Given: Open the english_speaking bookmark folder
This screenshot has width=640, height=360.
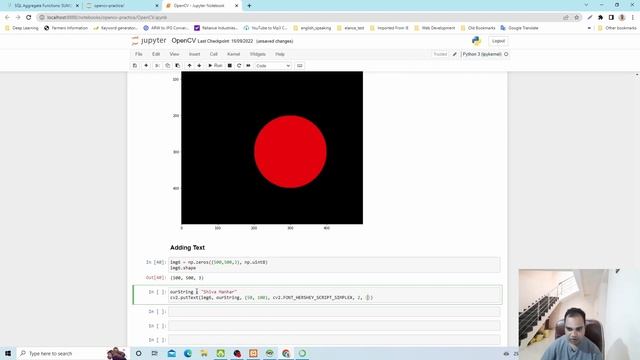Looking at the screenshot, I should click(312, 28).
